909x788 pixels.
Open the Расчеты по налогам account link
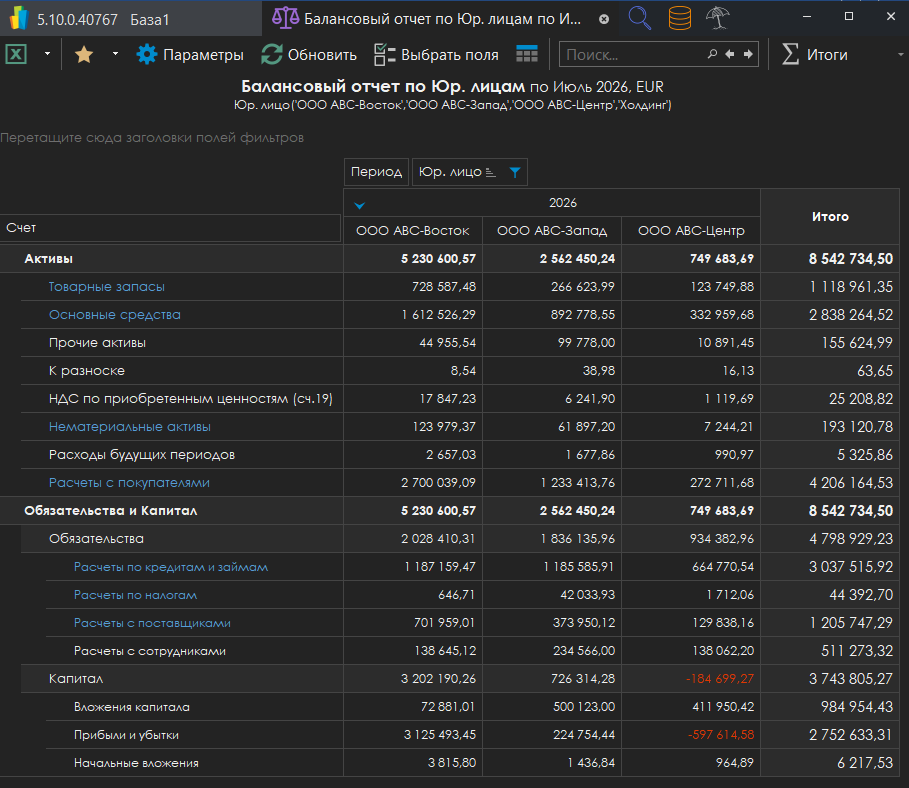click(135, 595)
